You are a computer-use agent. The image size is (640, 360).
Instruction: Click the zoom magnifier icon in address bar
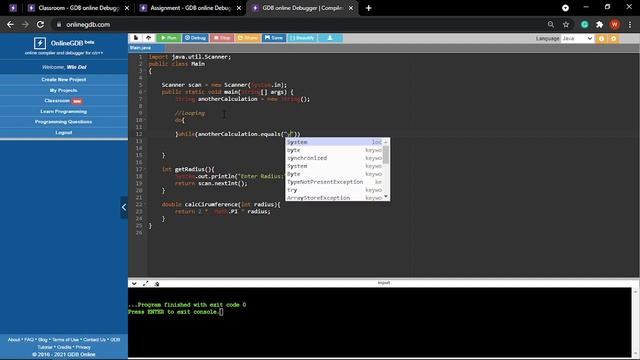[x=551, y=24]
